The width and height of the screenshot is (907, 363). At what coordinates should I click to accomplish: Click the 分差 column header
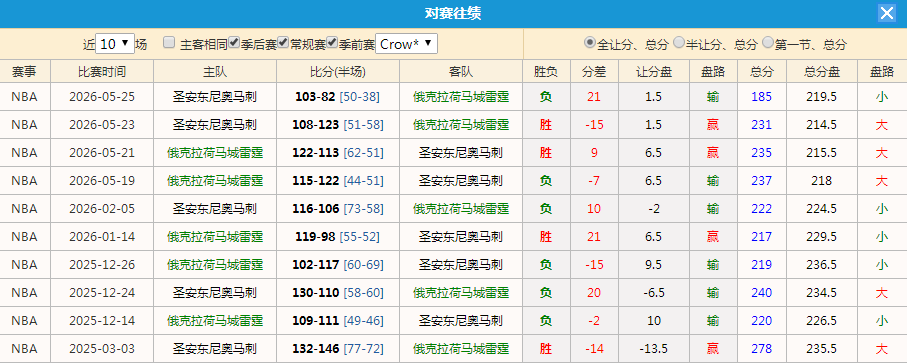[593, 72]
